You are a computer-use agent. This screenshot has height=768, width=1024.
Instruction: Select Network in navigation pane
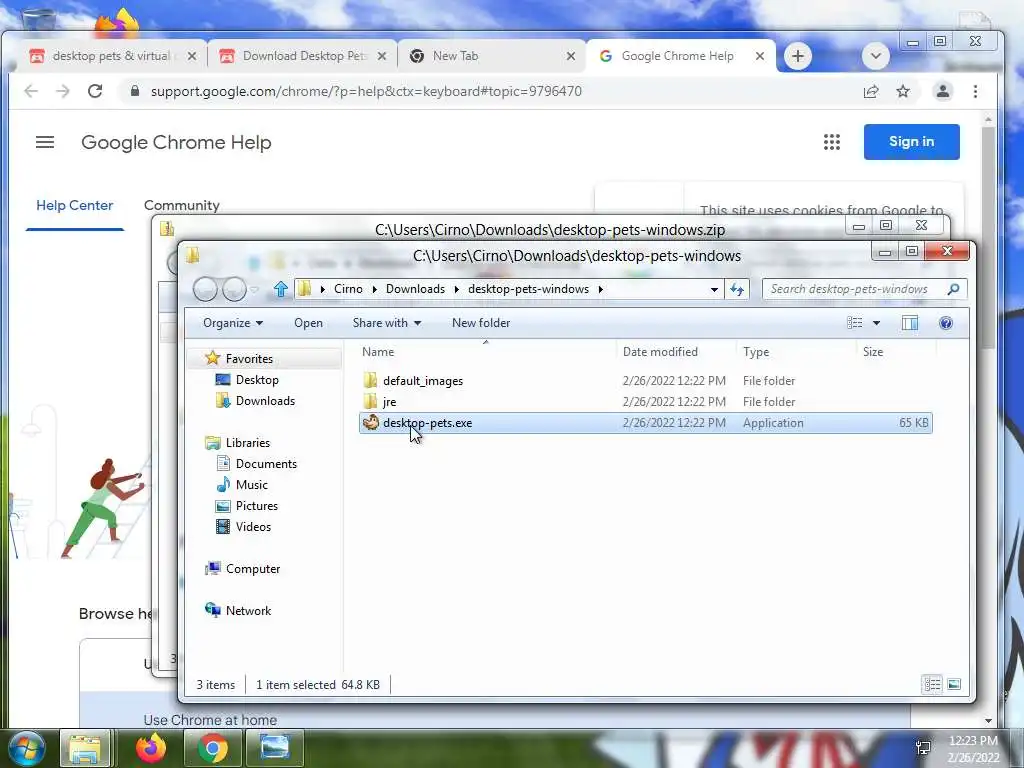click(x=248, y=610)
